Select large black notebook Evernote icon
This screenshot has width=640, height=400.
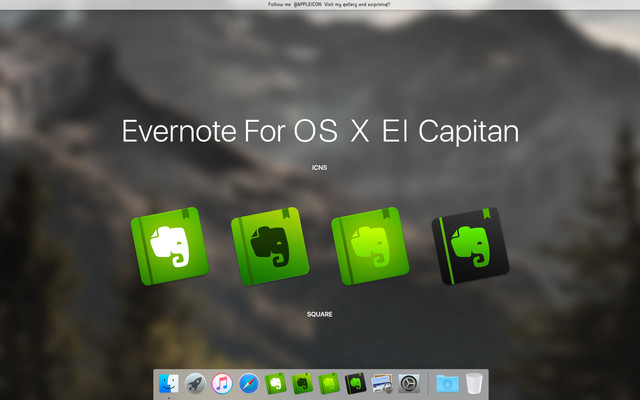(x=470, y=246)
